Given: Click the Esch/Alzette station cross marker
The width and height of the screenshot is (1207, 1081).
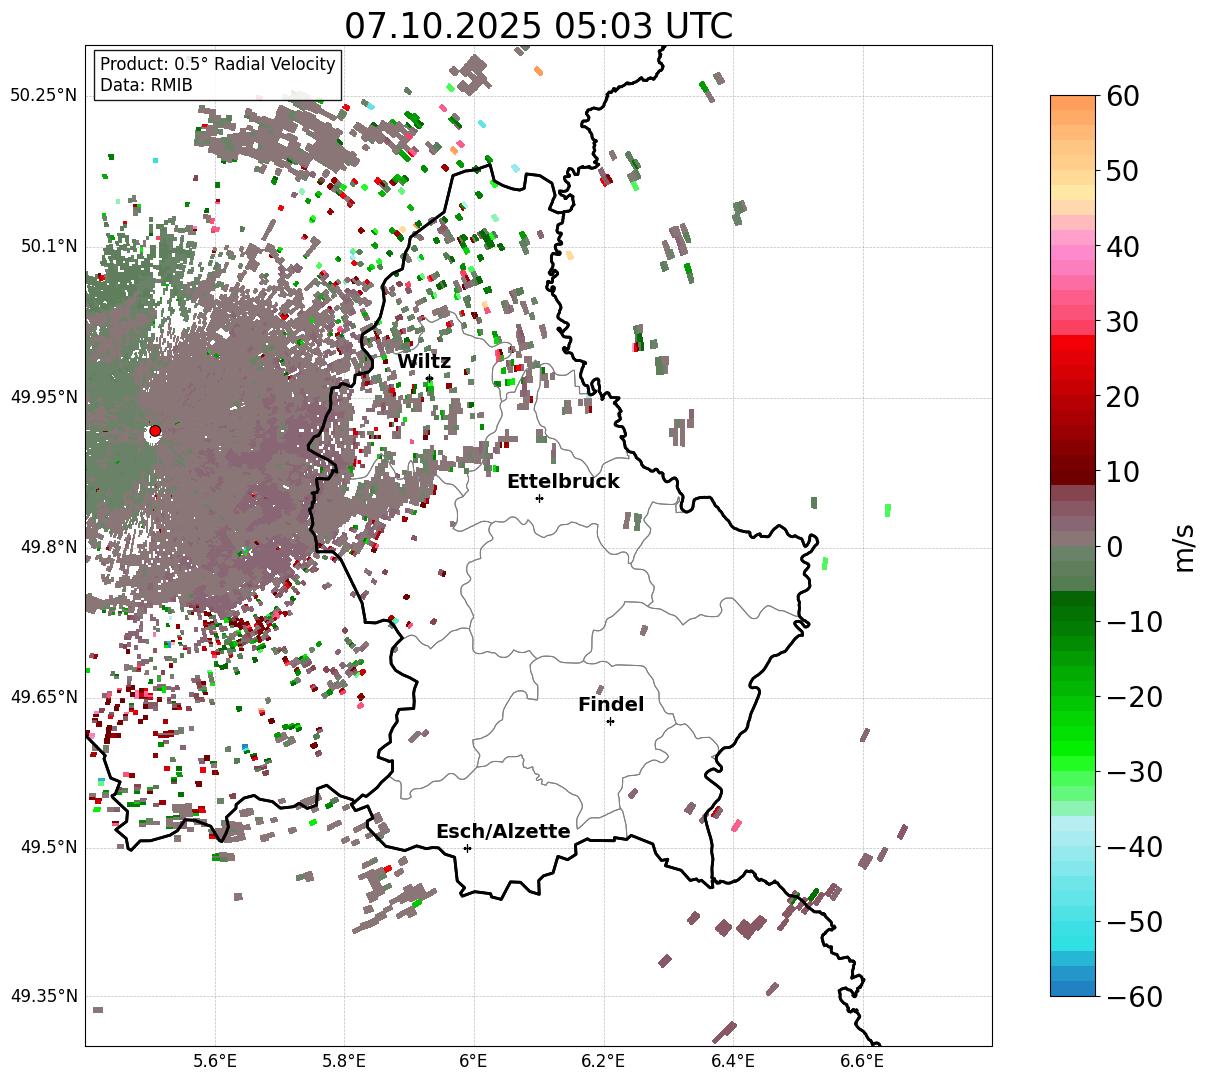Looking at the screenshot, I should pos(467,848).
